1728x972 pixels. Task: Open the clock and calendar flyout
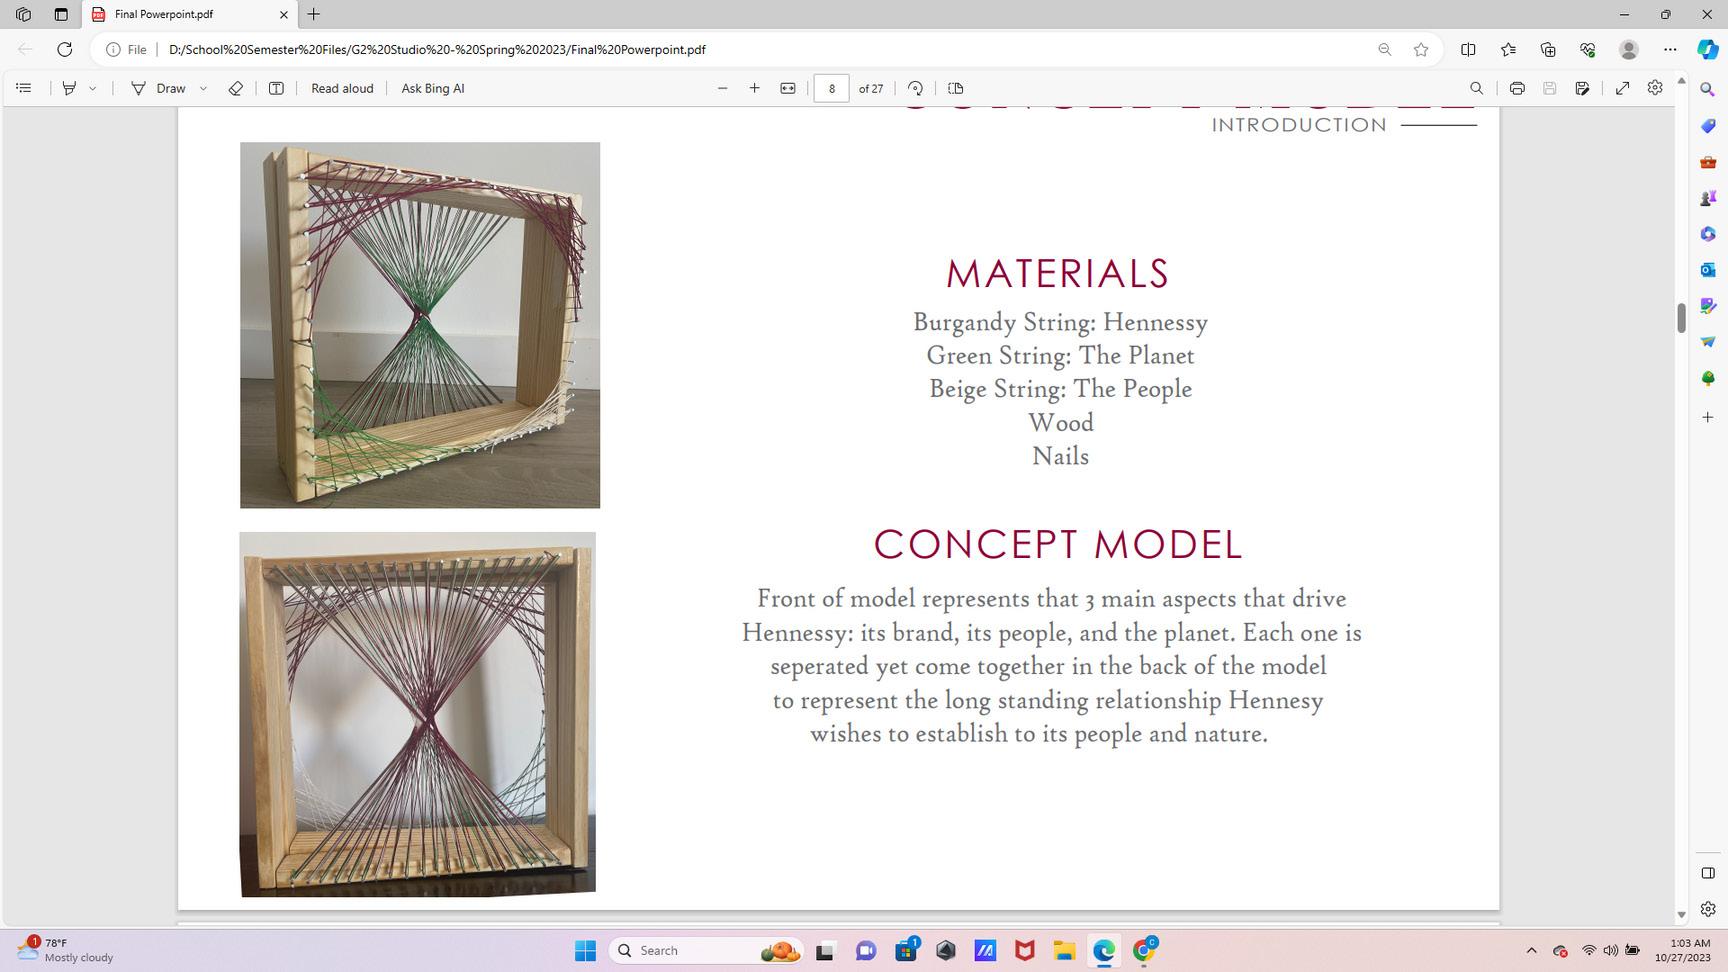pyautogui.click(x=1683, y=950)
